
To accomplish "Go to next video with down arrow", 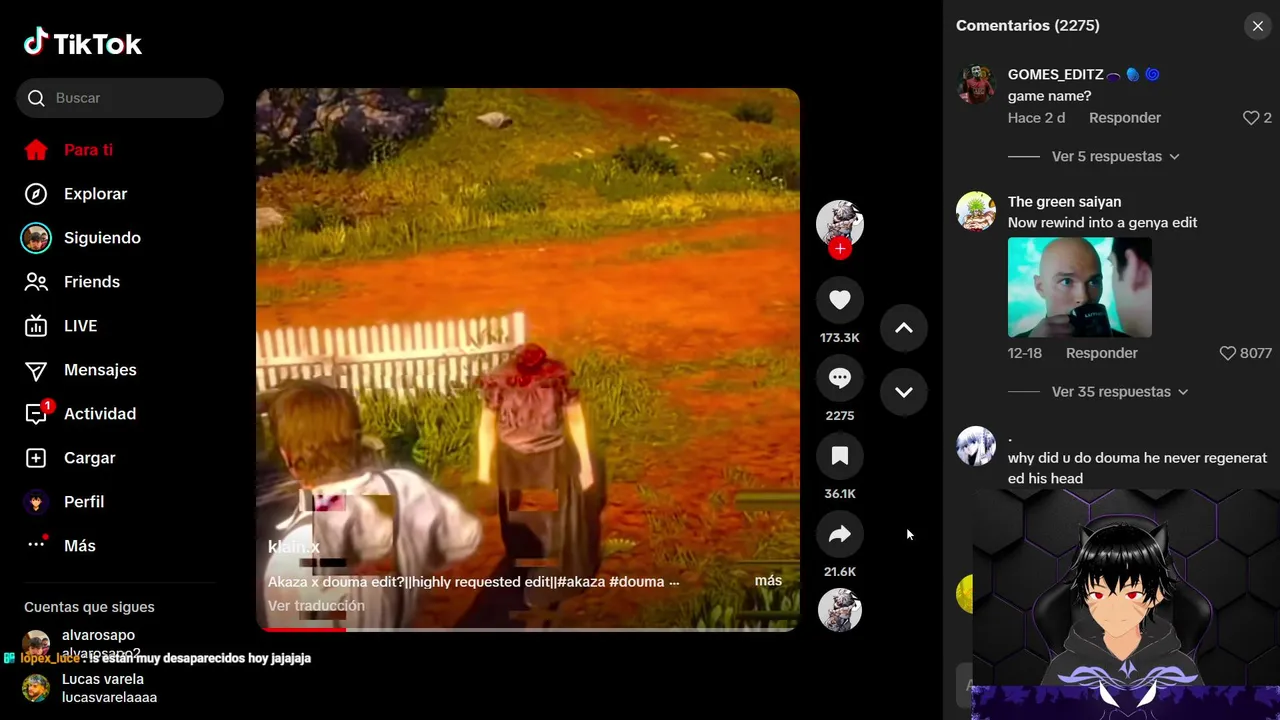I will pyautogui.click(x=904, y=392).
